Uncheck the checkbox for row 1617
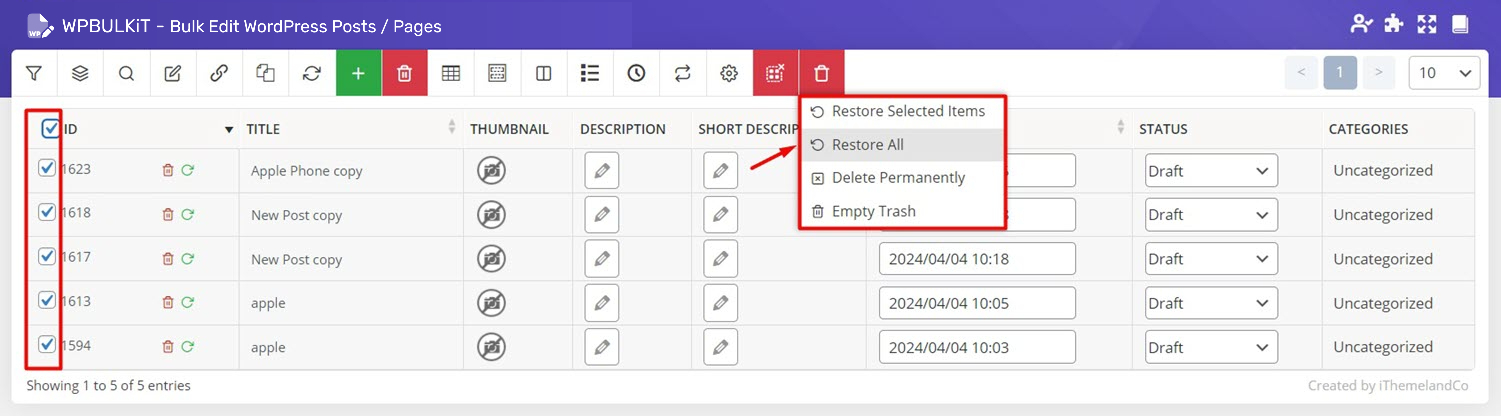Viewport: 1501px width, 416px height. (x=46, y=256)
